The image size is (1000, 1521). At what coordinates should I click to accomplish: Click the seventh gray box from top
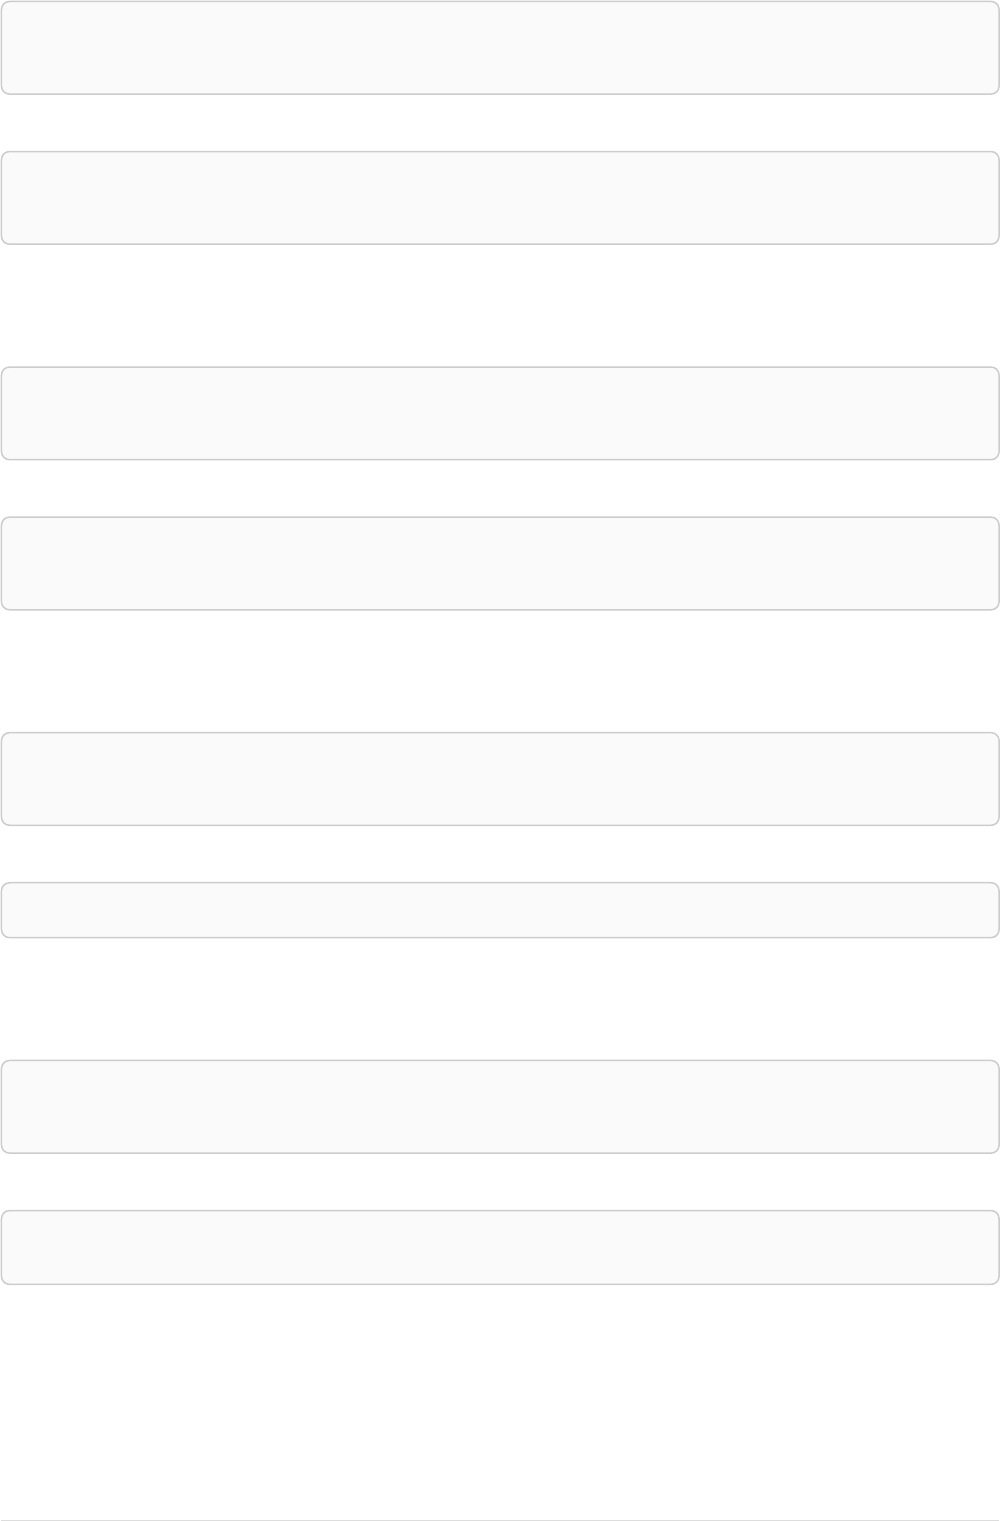pyautogui.click(x=500, y=1106)
